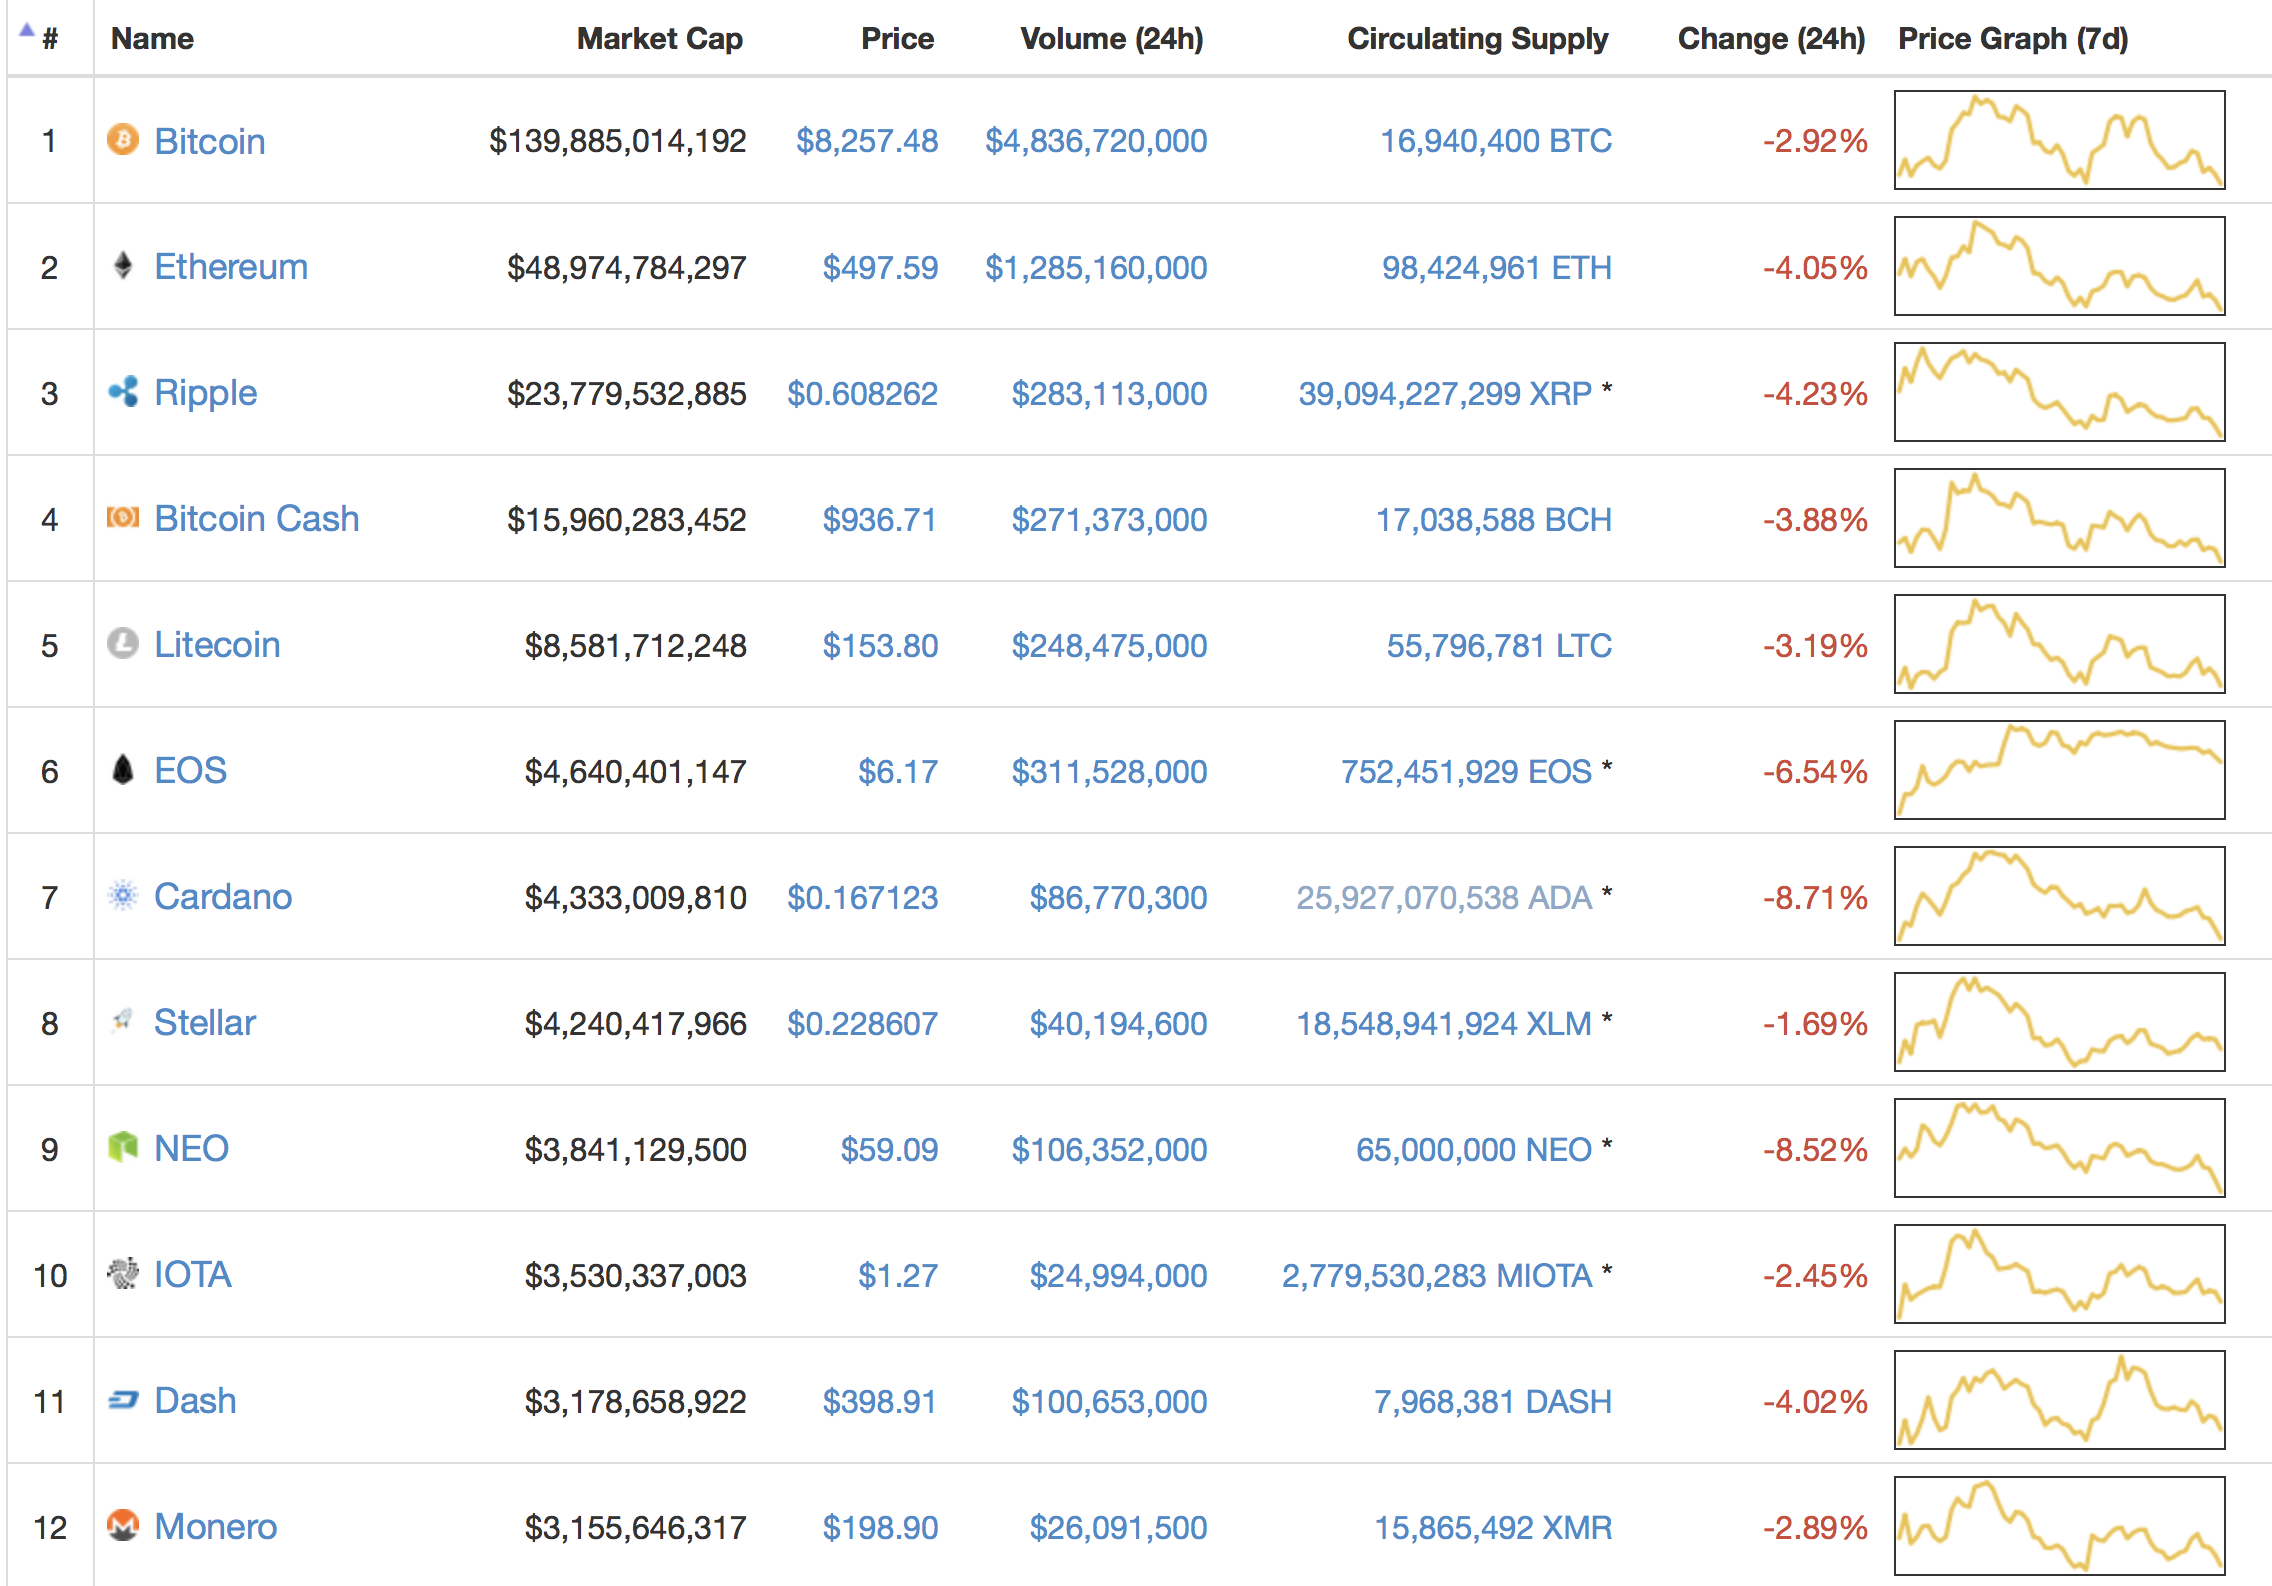Open Stellar 7-day price graph
2272x1586 pixels.
click(x=2060, y=1022)
